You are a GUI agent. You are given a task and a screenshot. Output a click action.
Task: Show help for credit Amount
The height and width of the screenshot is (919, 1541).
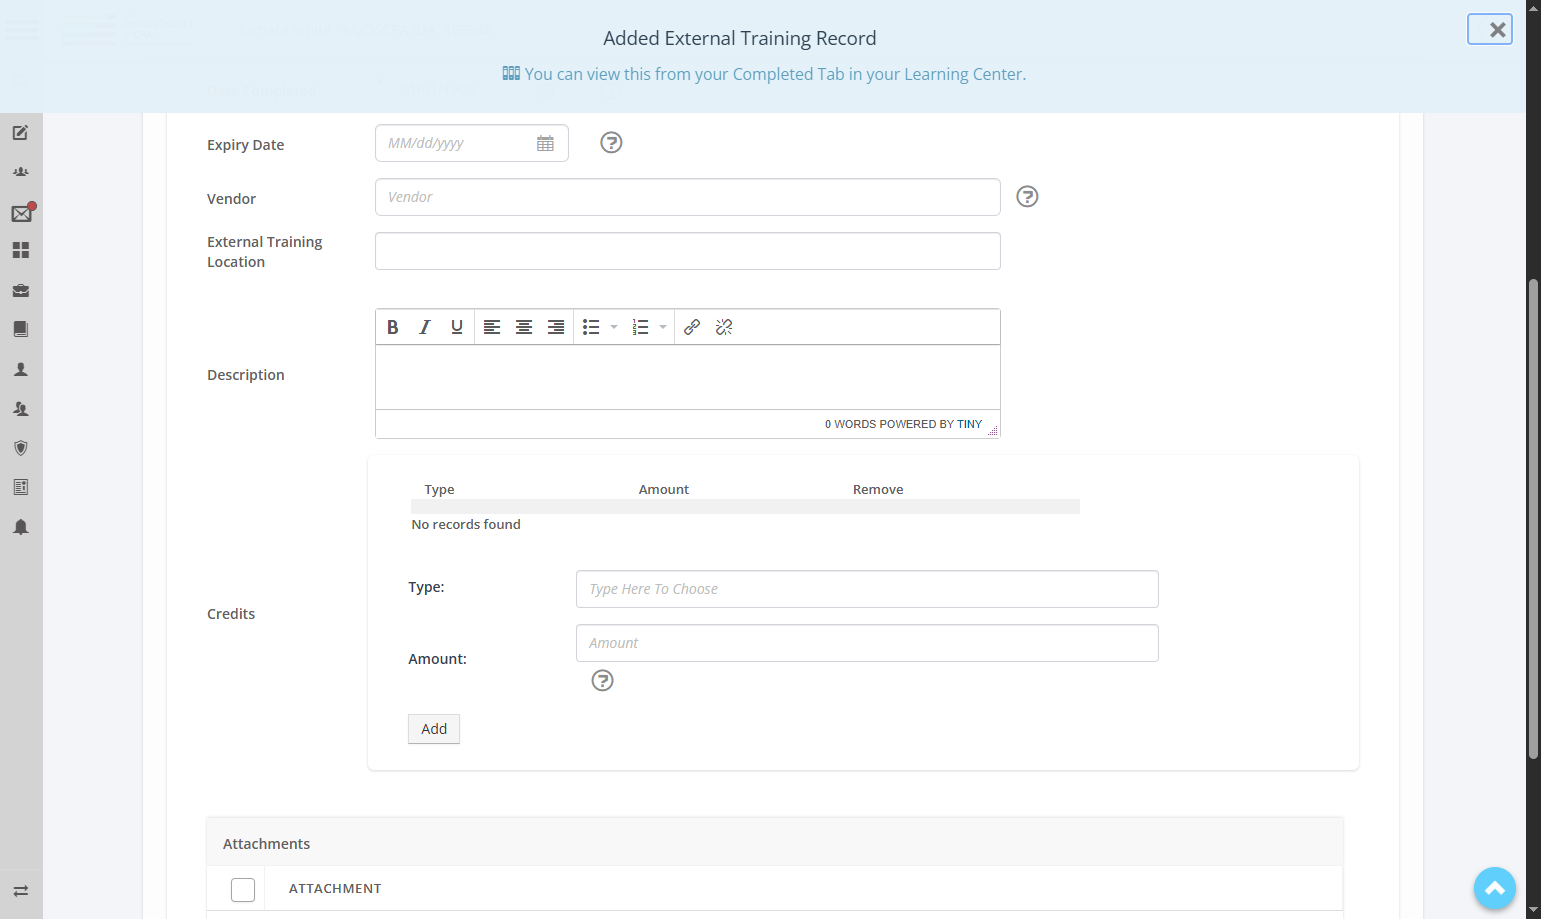tap(602, 681)
